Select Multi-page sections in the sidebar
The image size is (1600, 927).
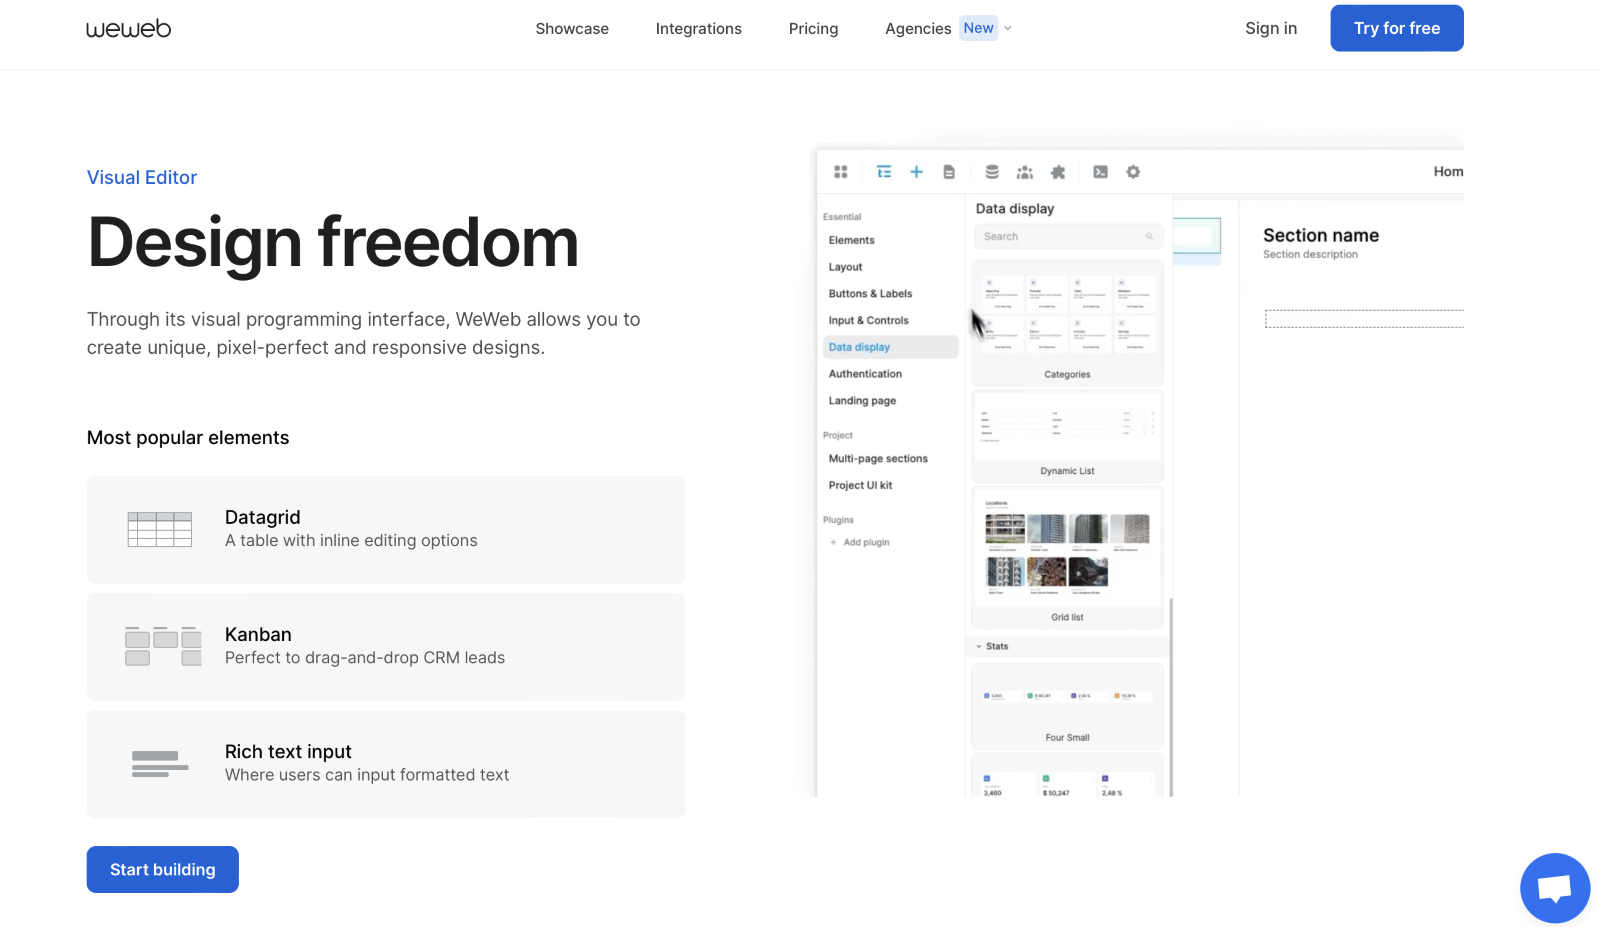click(x=879, y=459)
